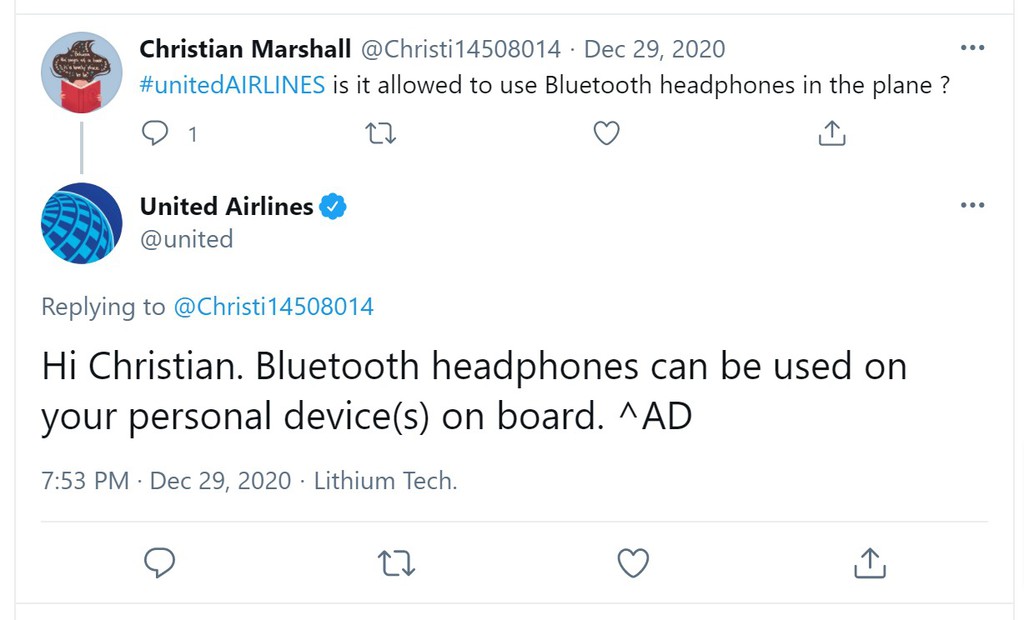
Task: Expand the share menu on United's reply
Action: 869,563
